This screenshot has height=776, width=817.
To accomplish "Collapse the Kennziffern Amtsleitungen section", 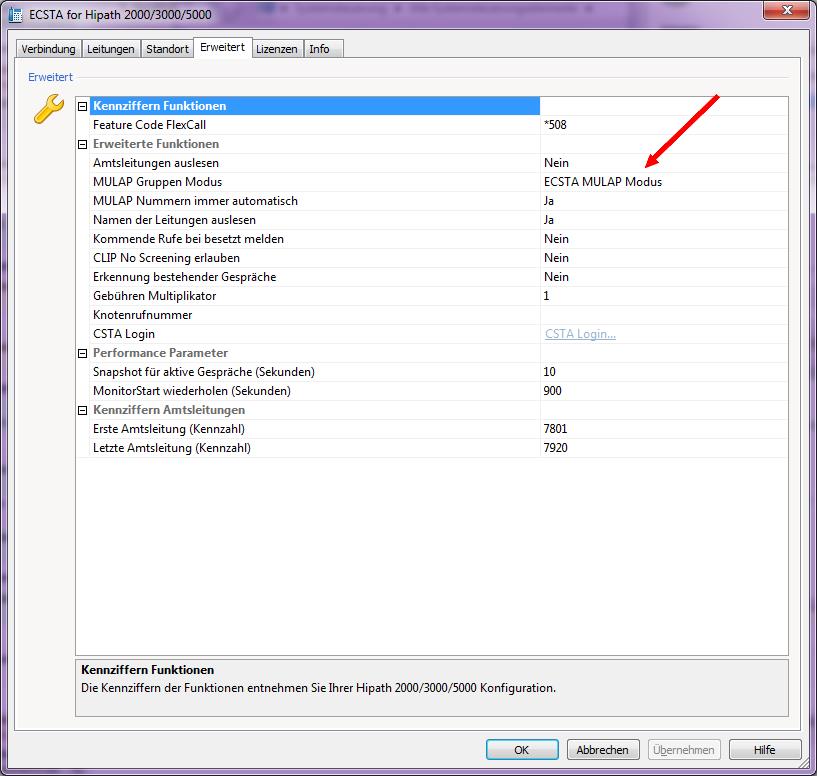I will point(83,410).
